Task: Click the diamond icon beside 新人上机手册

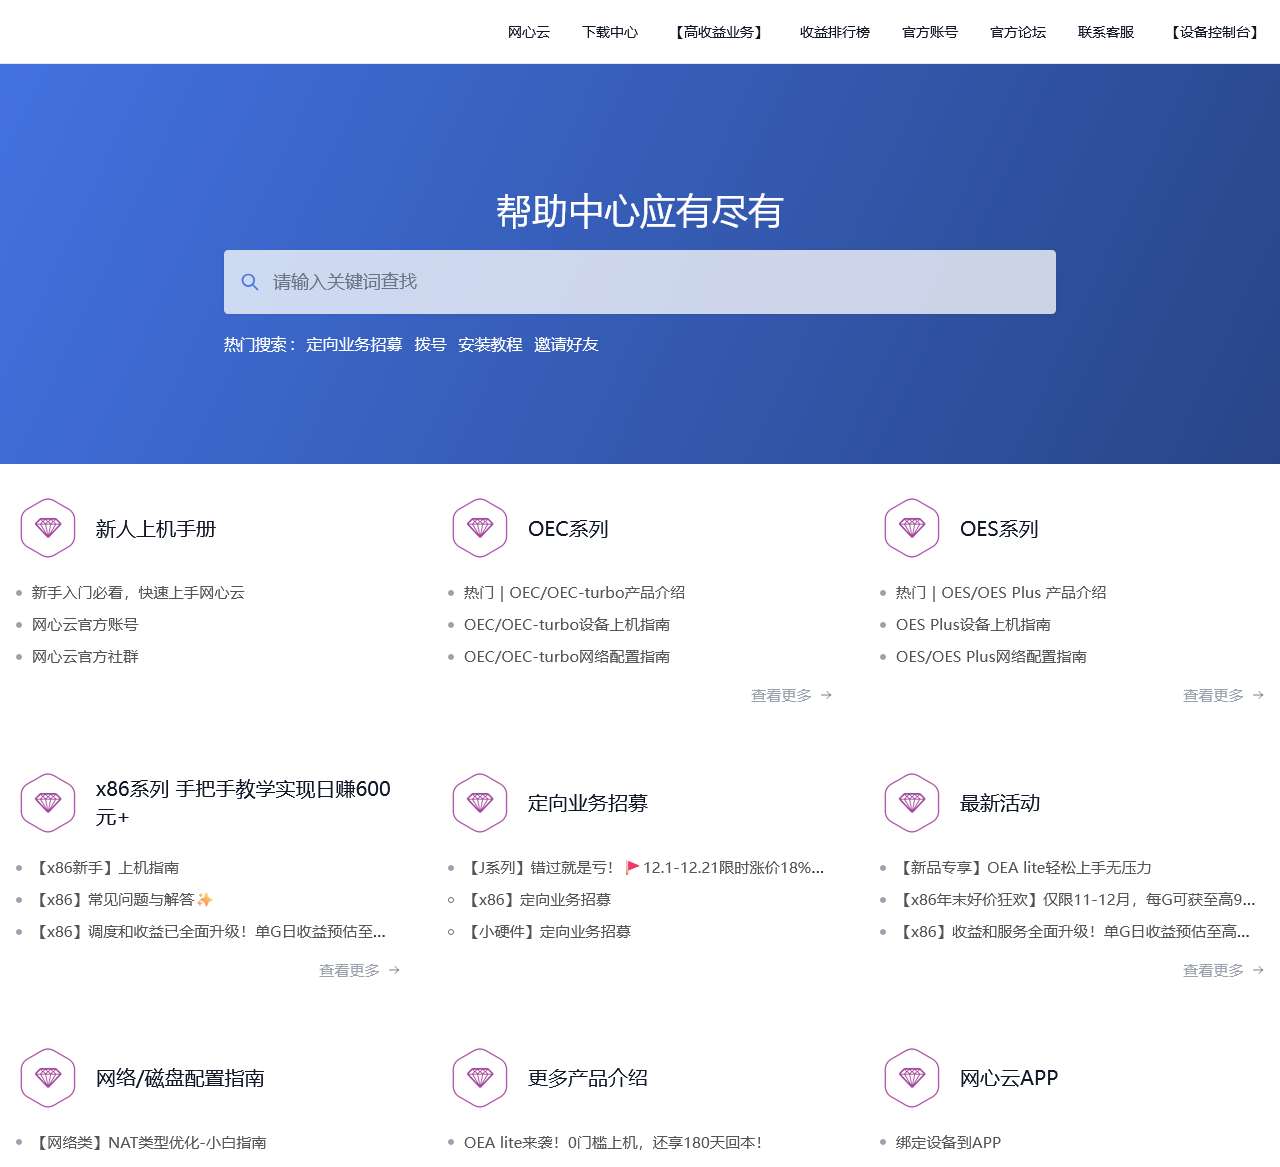Action: coord(48,528)
